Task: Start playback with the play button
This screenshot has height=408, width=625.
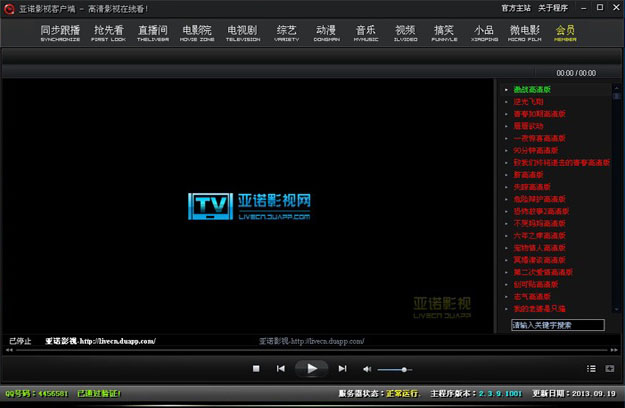Action: coord(312,369)
